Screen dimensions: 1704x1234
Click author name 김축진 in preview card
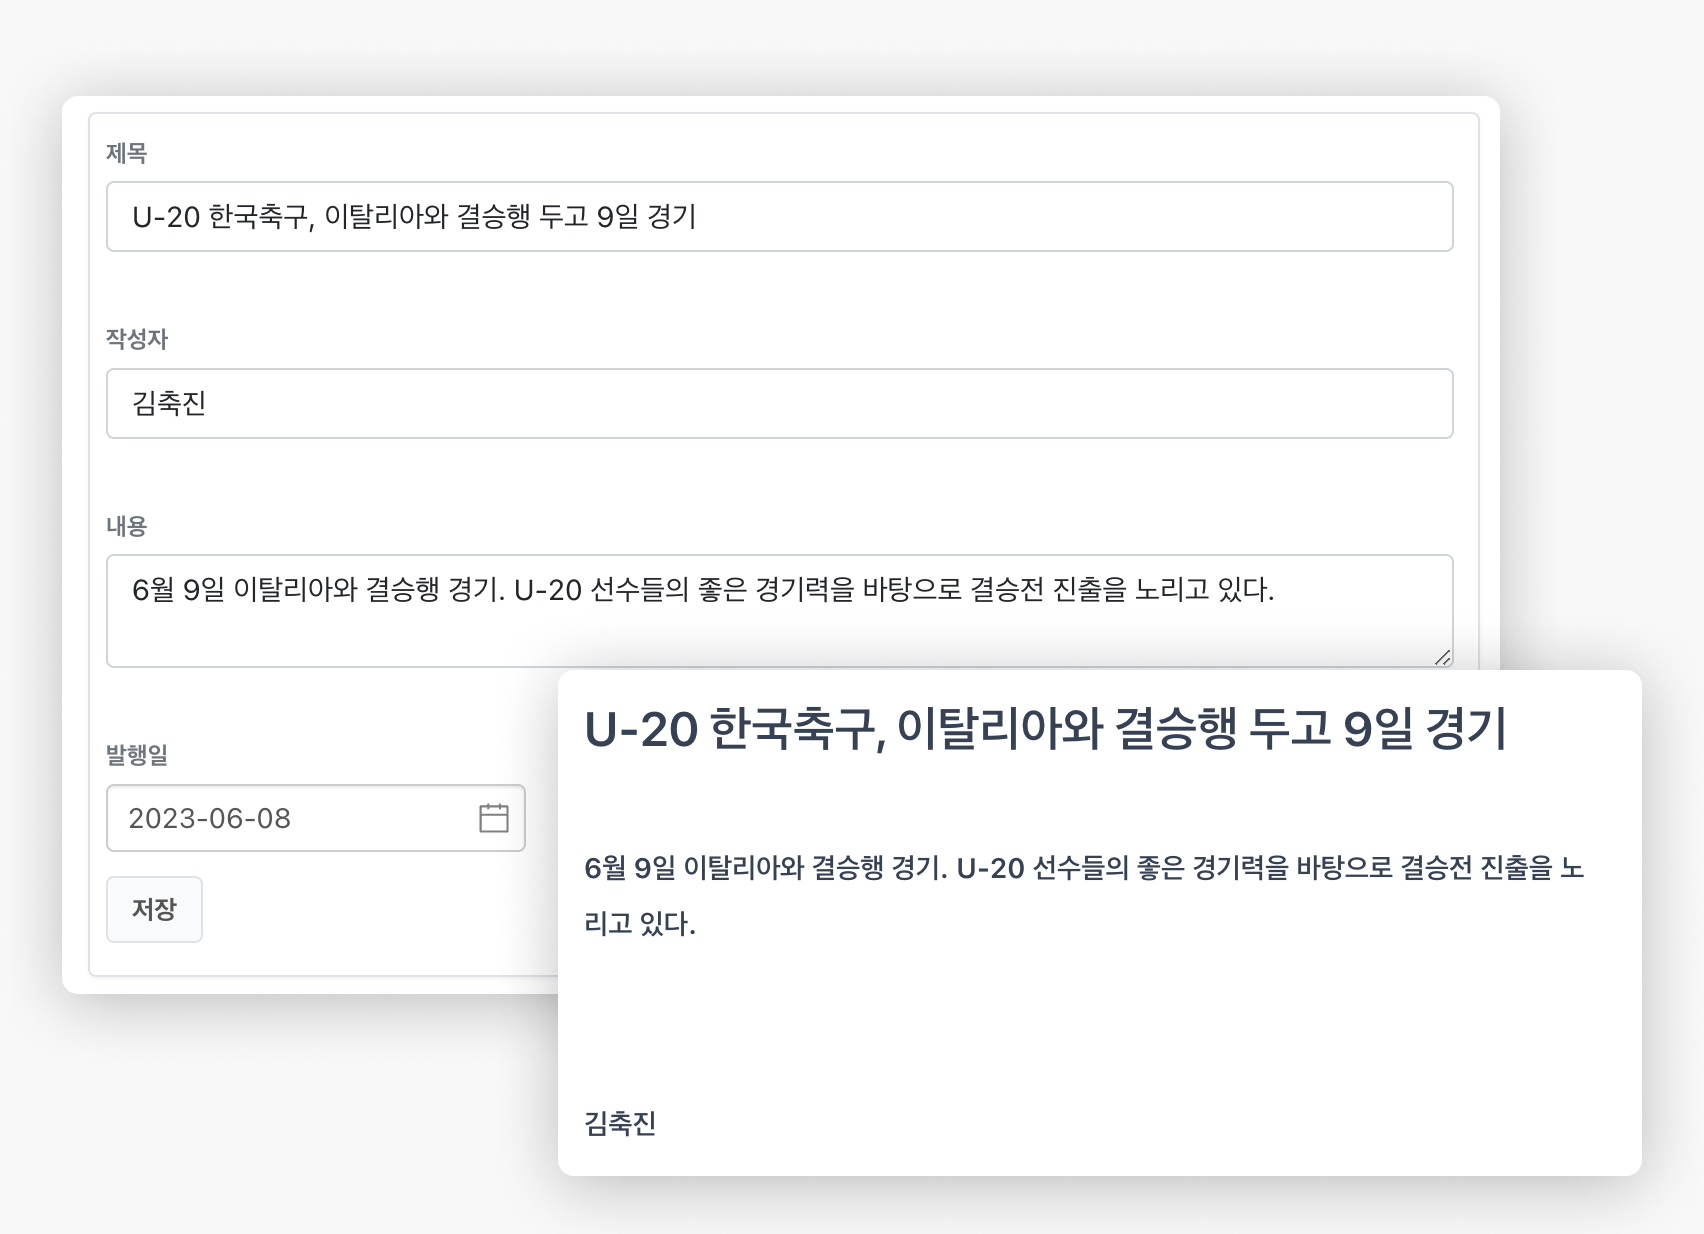click(x=620, y=1123)
